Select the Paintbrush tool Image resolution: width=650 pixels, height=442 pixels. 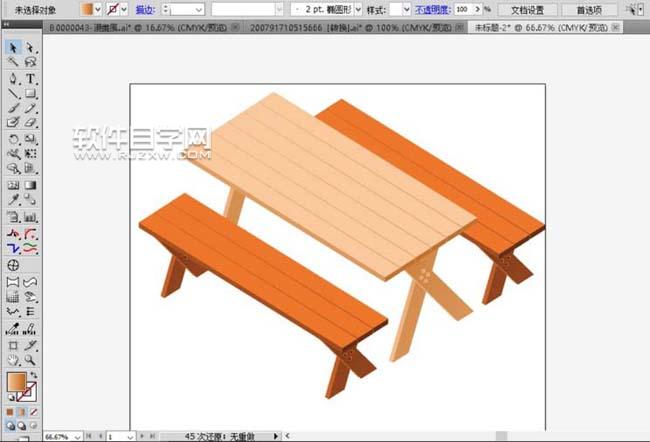[13, 108]
